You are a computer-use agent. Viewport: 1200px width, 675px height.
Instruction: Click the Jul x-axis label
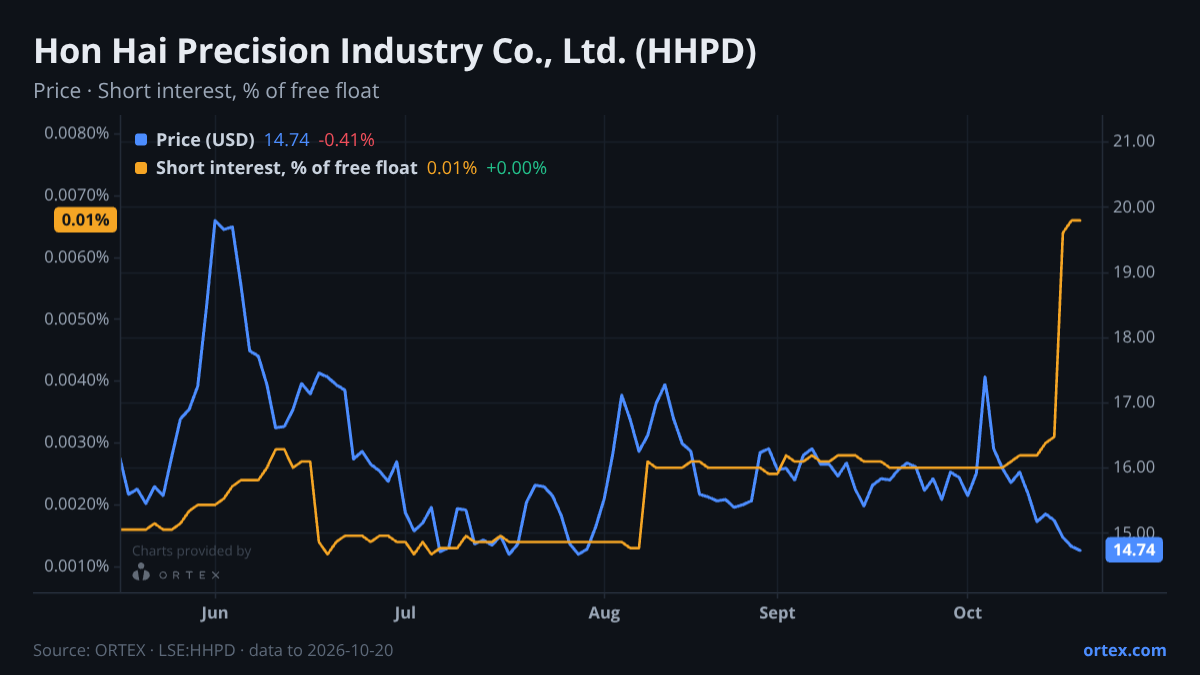[x=405, y=611]
